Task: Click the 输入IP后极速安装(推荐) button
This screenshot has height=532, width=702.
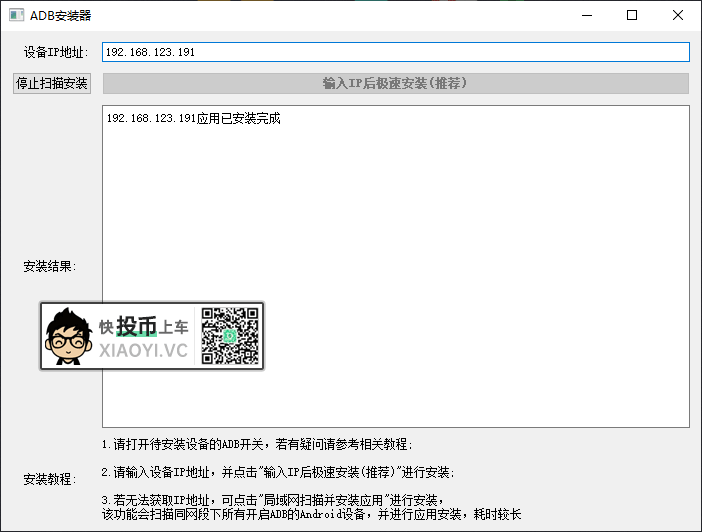Action: click(x=396, y=83)
